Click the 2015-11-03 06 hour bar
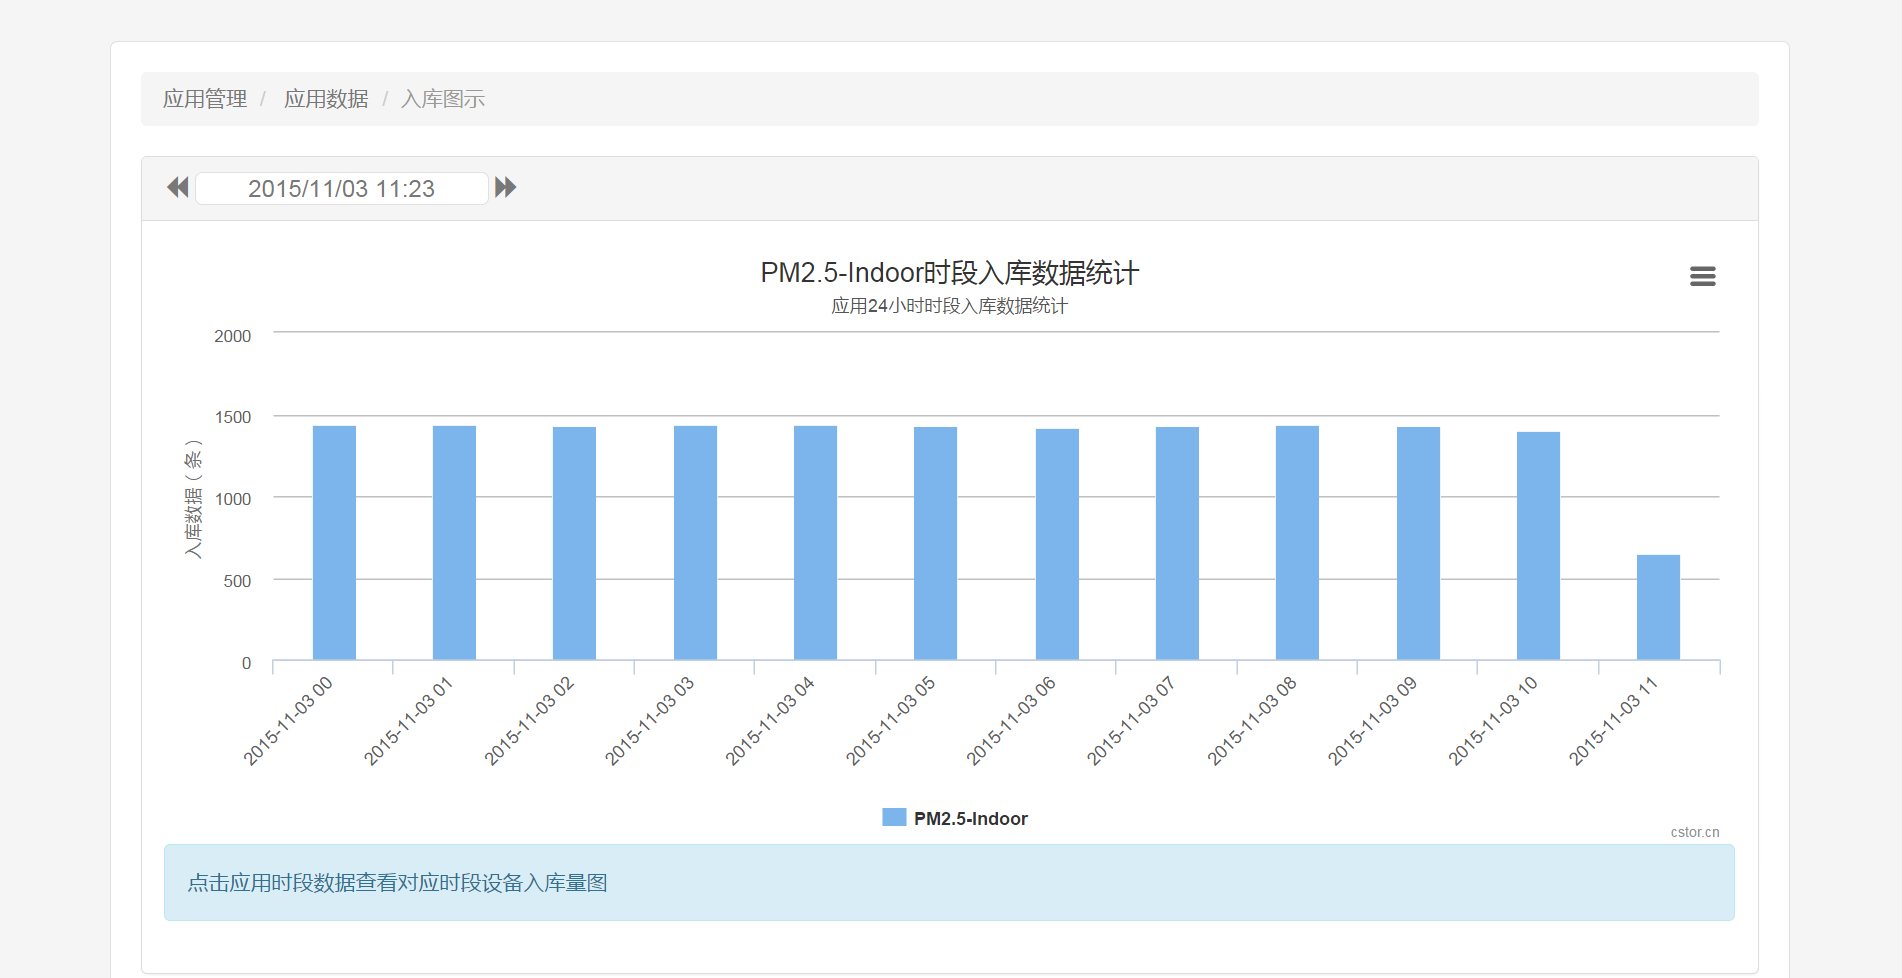 tap(1057, 544)
